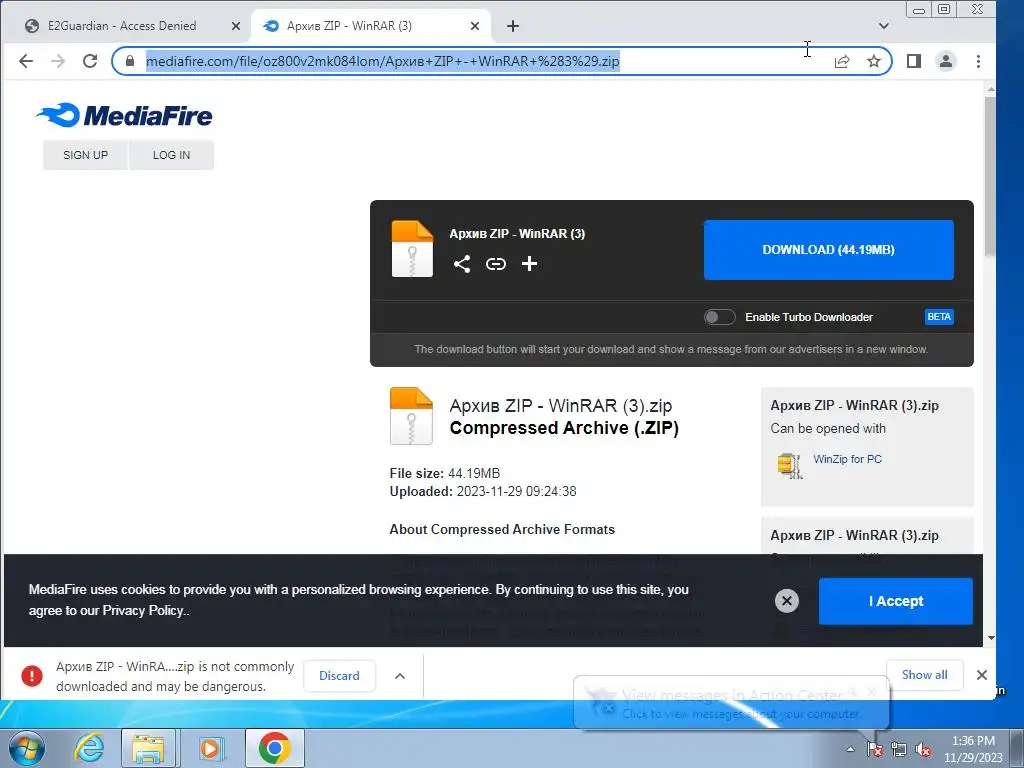Image resolution: width=1024 pixels, height=768 pixels.
Task: Click the scrollbar down arrow
Action: tap(991, 638)
